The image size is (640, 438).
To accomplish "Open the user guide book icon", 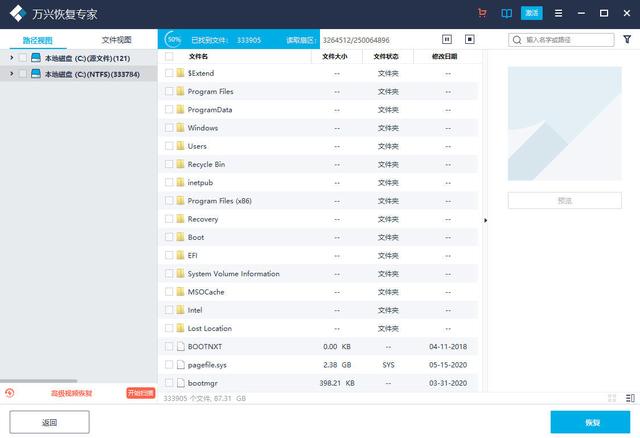I will (x=506, y=13).
